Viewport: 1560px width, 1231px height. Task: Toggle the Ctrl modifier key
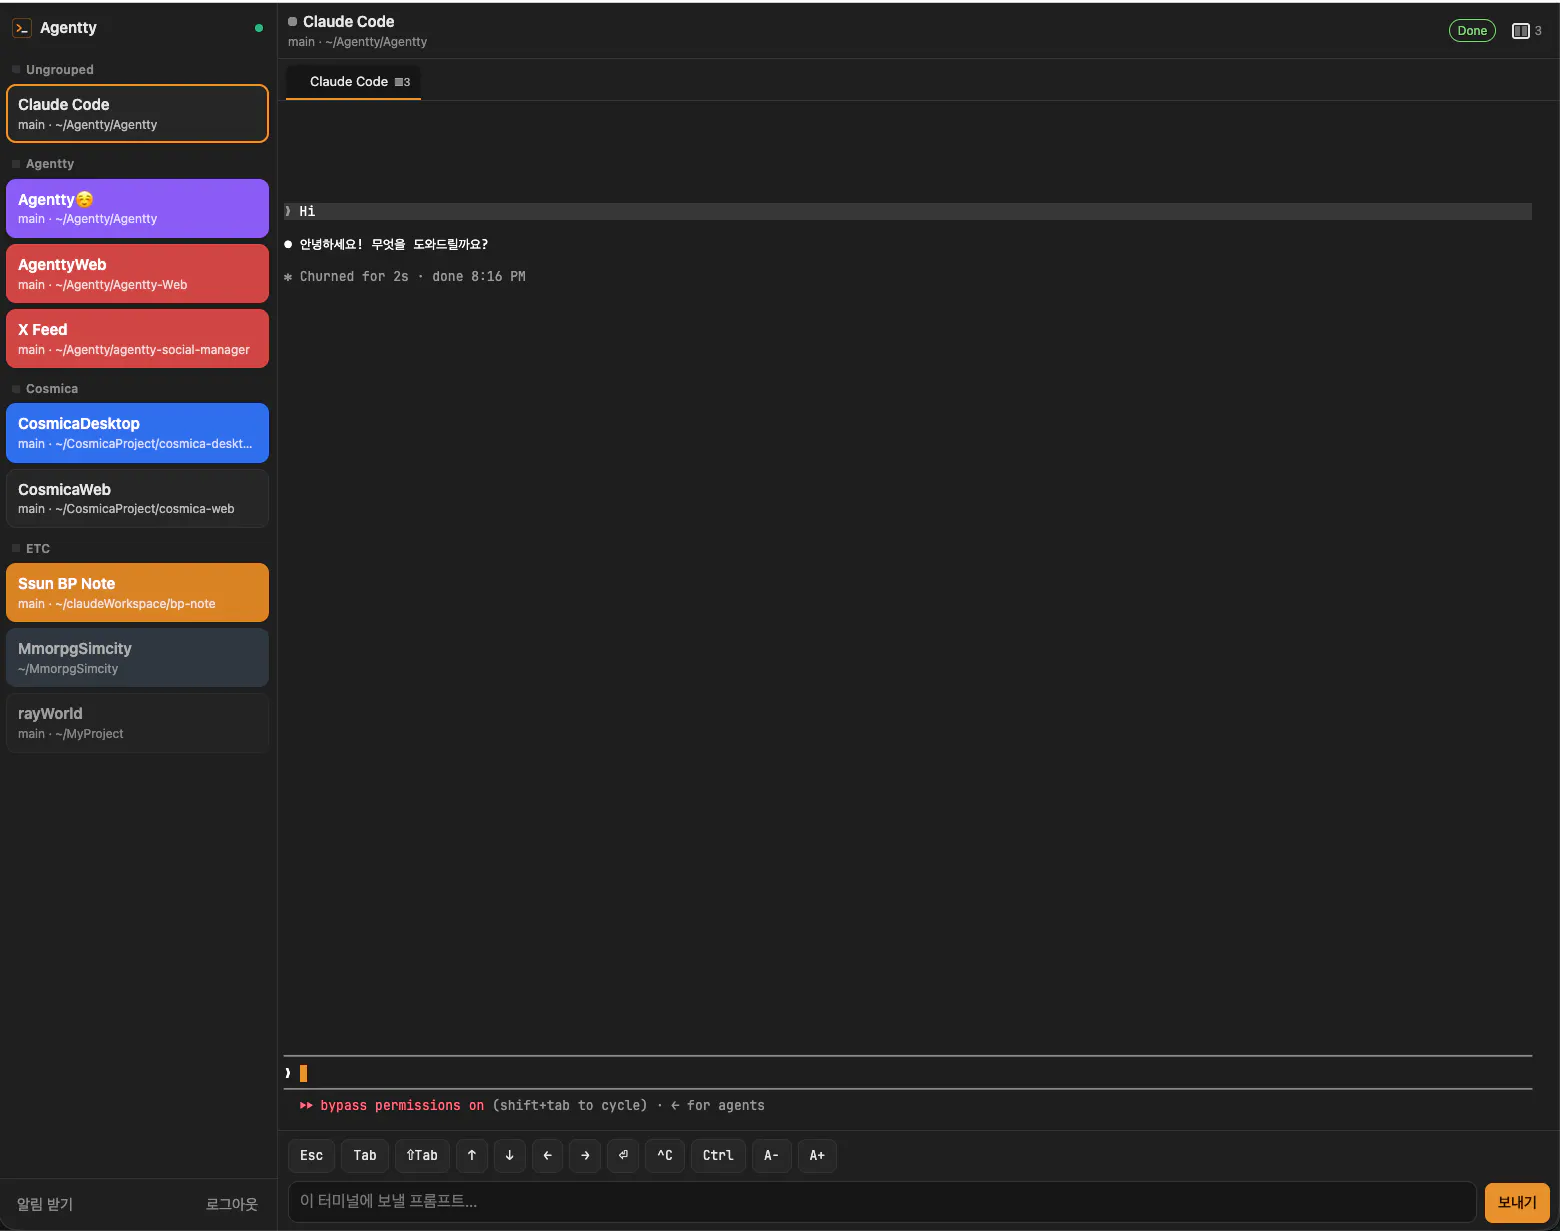718,1155
